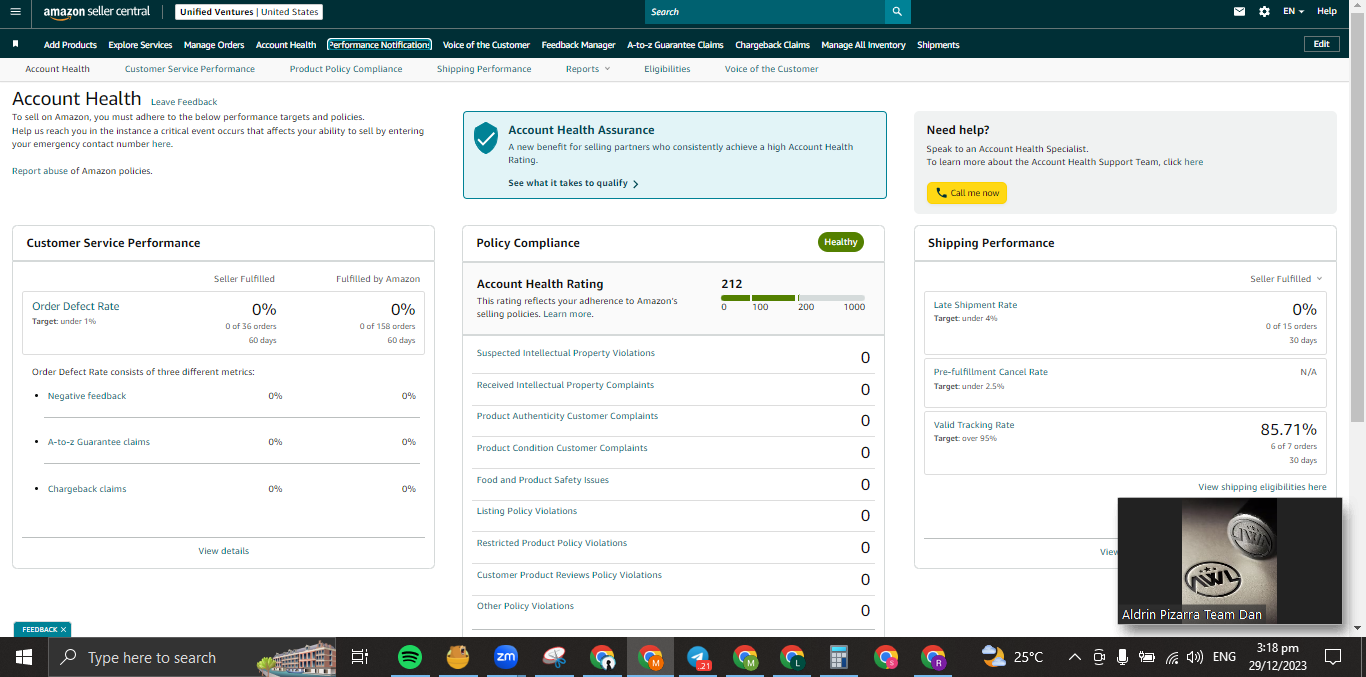
Task: Click the bookmark flag icon before Add Products
Action: coord(15,44)
